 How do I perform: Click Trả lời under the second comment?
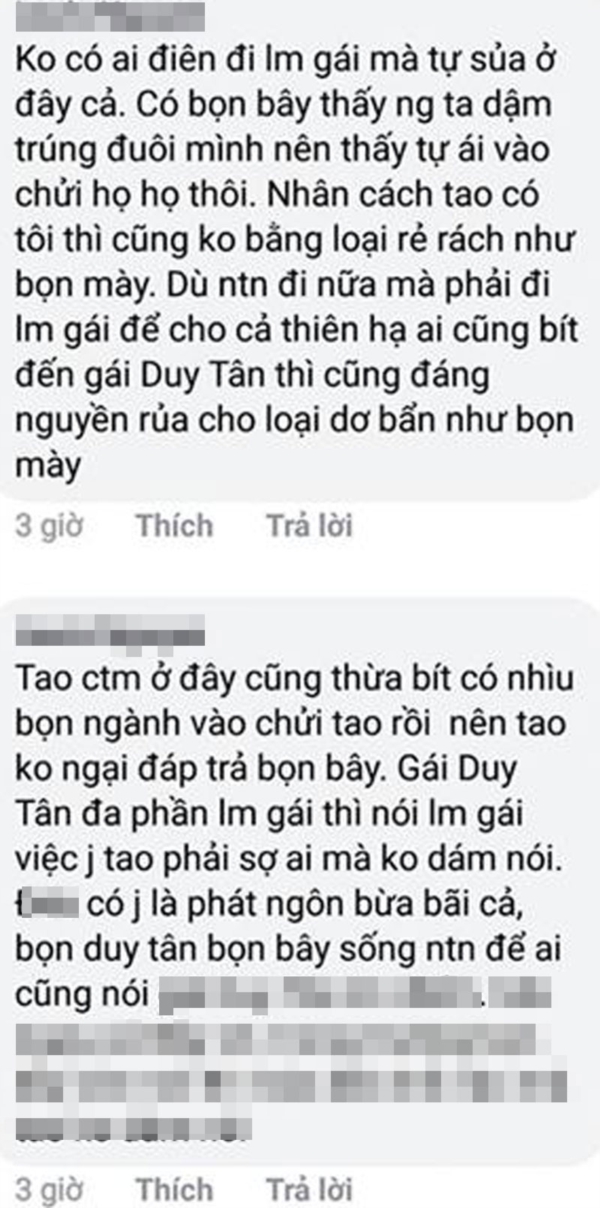309,1189
